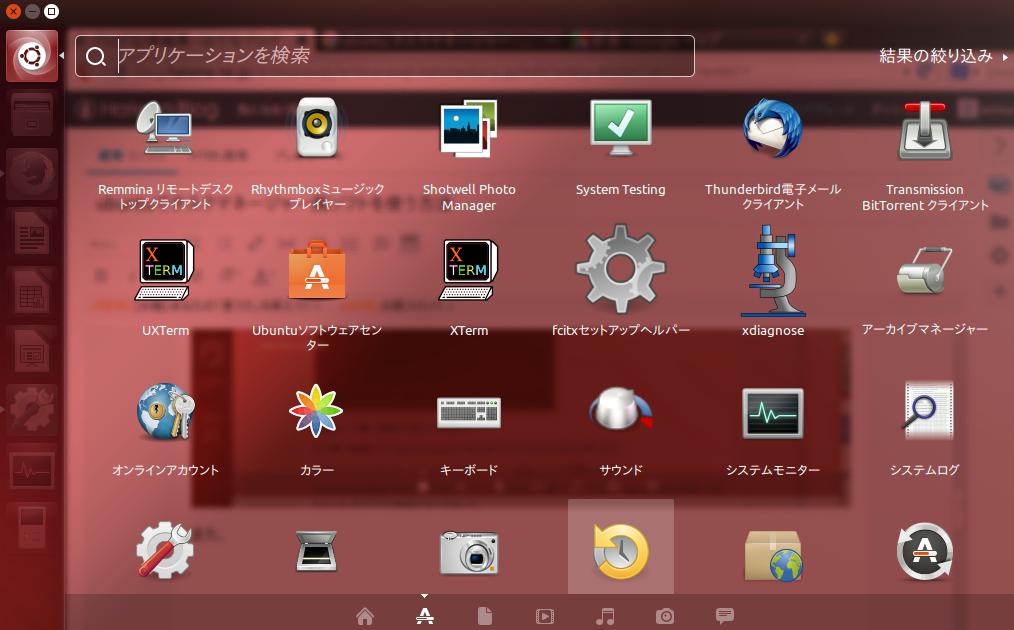Open the camera screenshot application
1014x630 pixels.
(x=469, y=552)
